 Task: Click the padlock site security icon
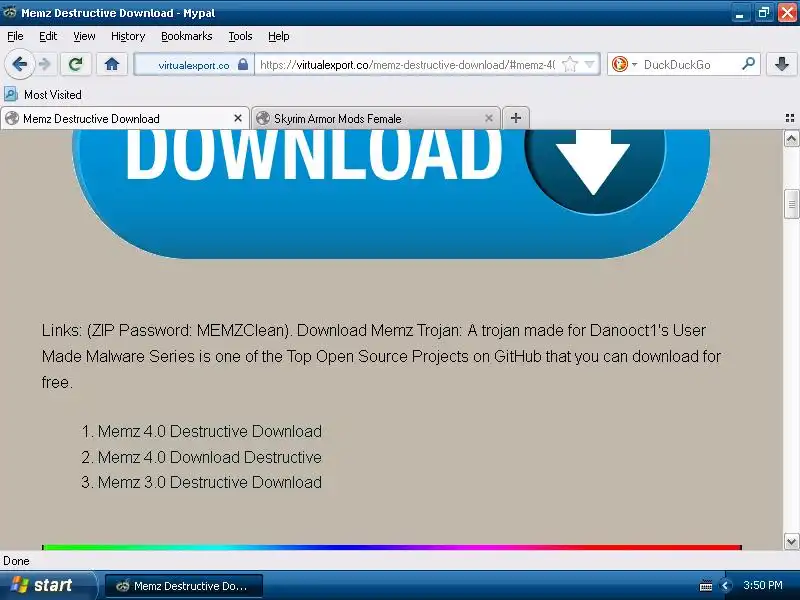[243, 64]
